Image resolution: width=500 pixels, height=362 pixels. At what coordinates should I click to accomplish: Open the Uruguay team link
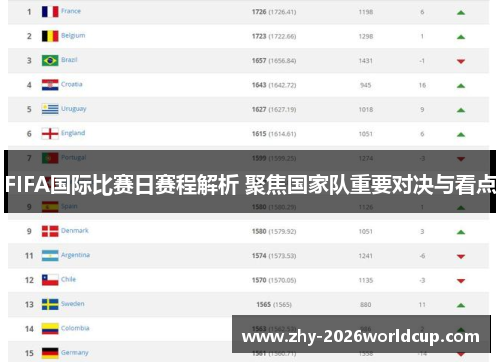[x=74, y=109]
